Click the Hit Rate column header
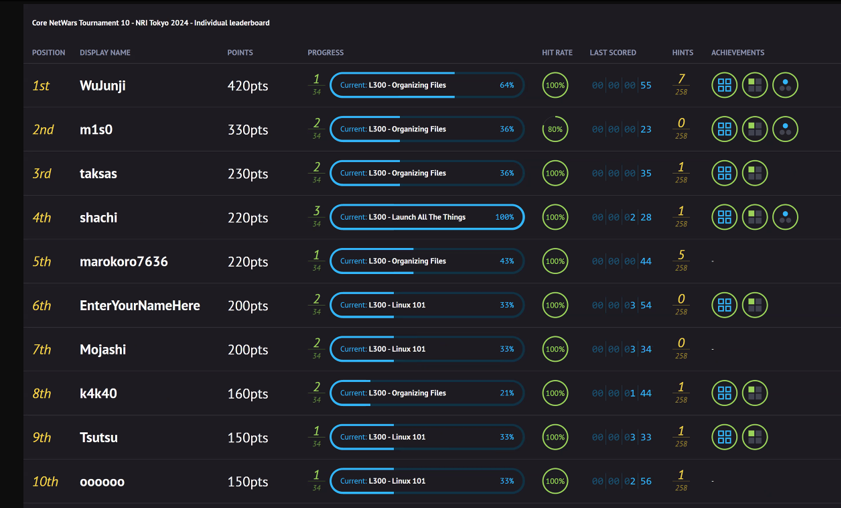This screenshot has height=508, width=841. coord(557,53)
